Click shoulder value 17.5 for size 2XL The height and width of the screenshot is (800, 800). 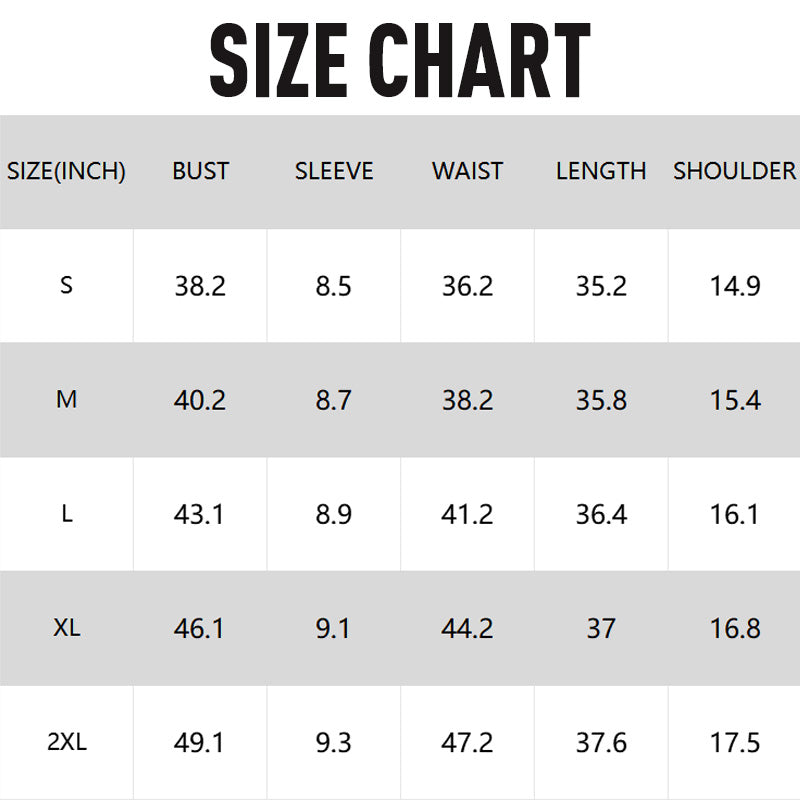735,743
